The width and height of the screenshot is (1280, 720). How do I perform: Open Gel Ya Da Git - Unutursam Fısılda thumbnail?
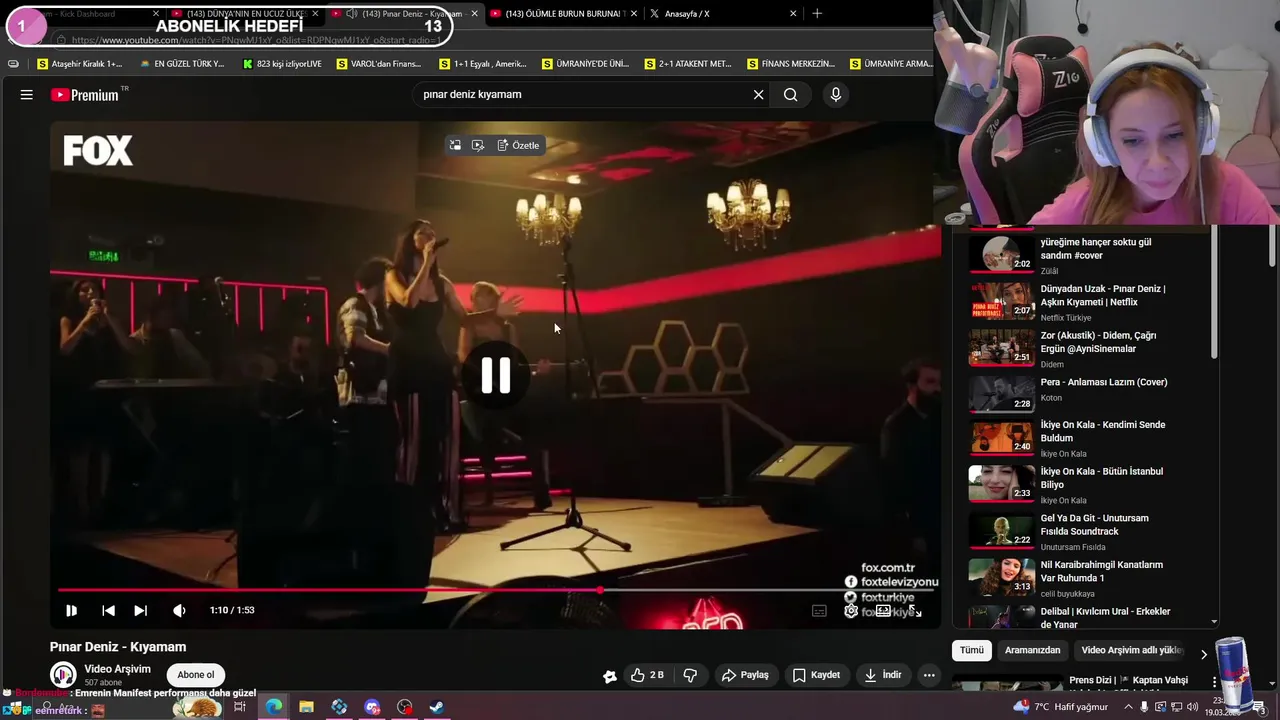(x=1001, y=530)
